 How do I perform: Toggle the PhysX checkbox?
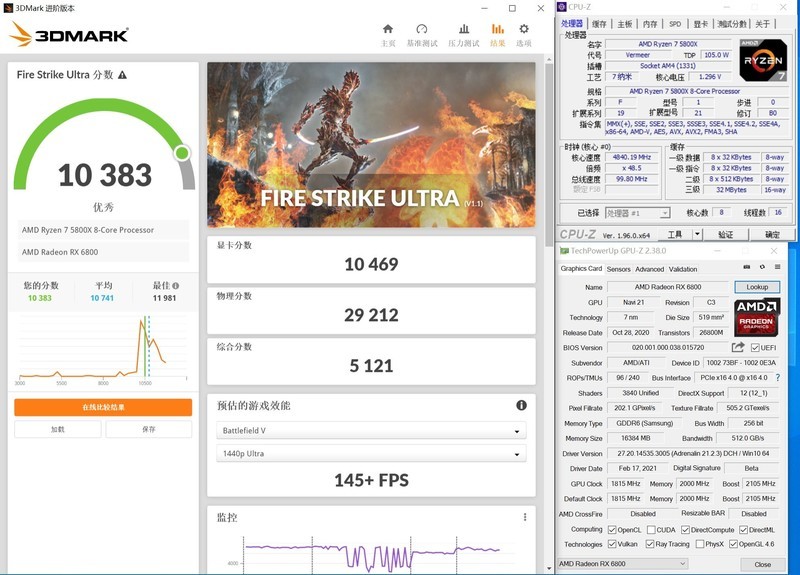click(700, 544)
